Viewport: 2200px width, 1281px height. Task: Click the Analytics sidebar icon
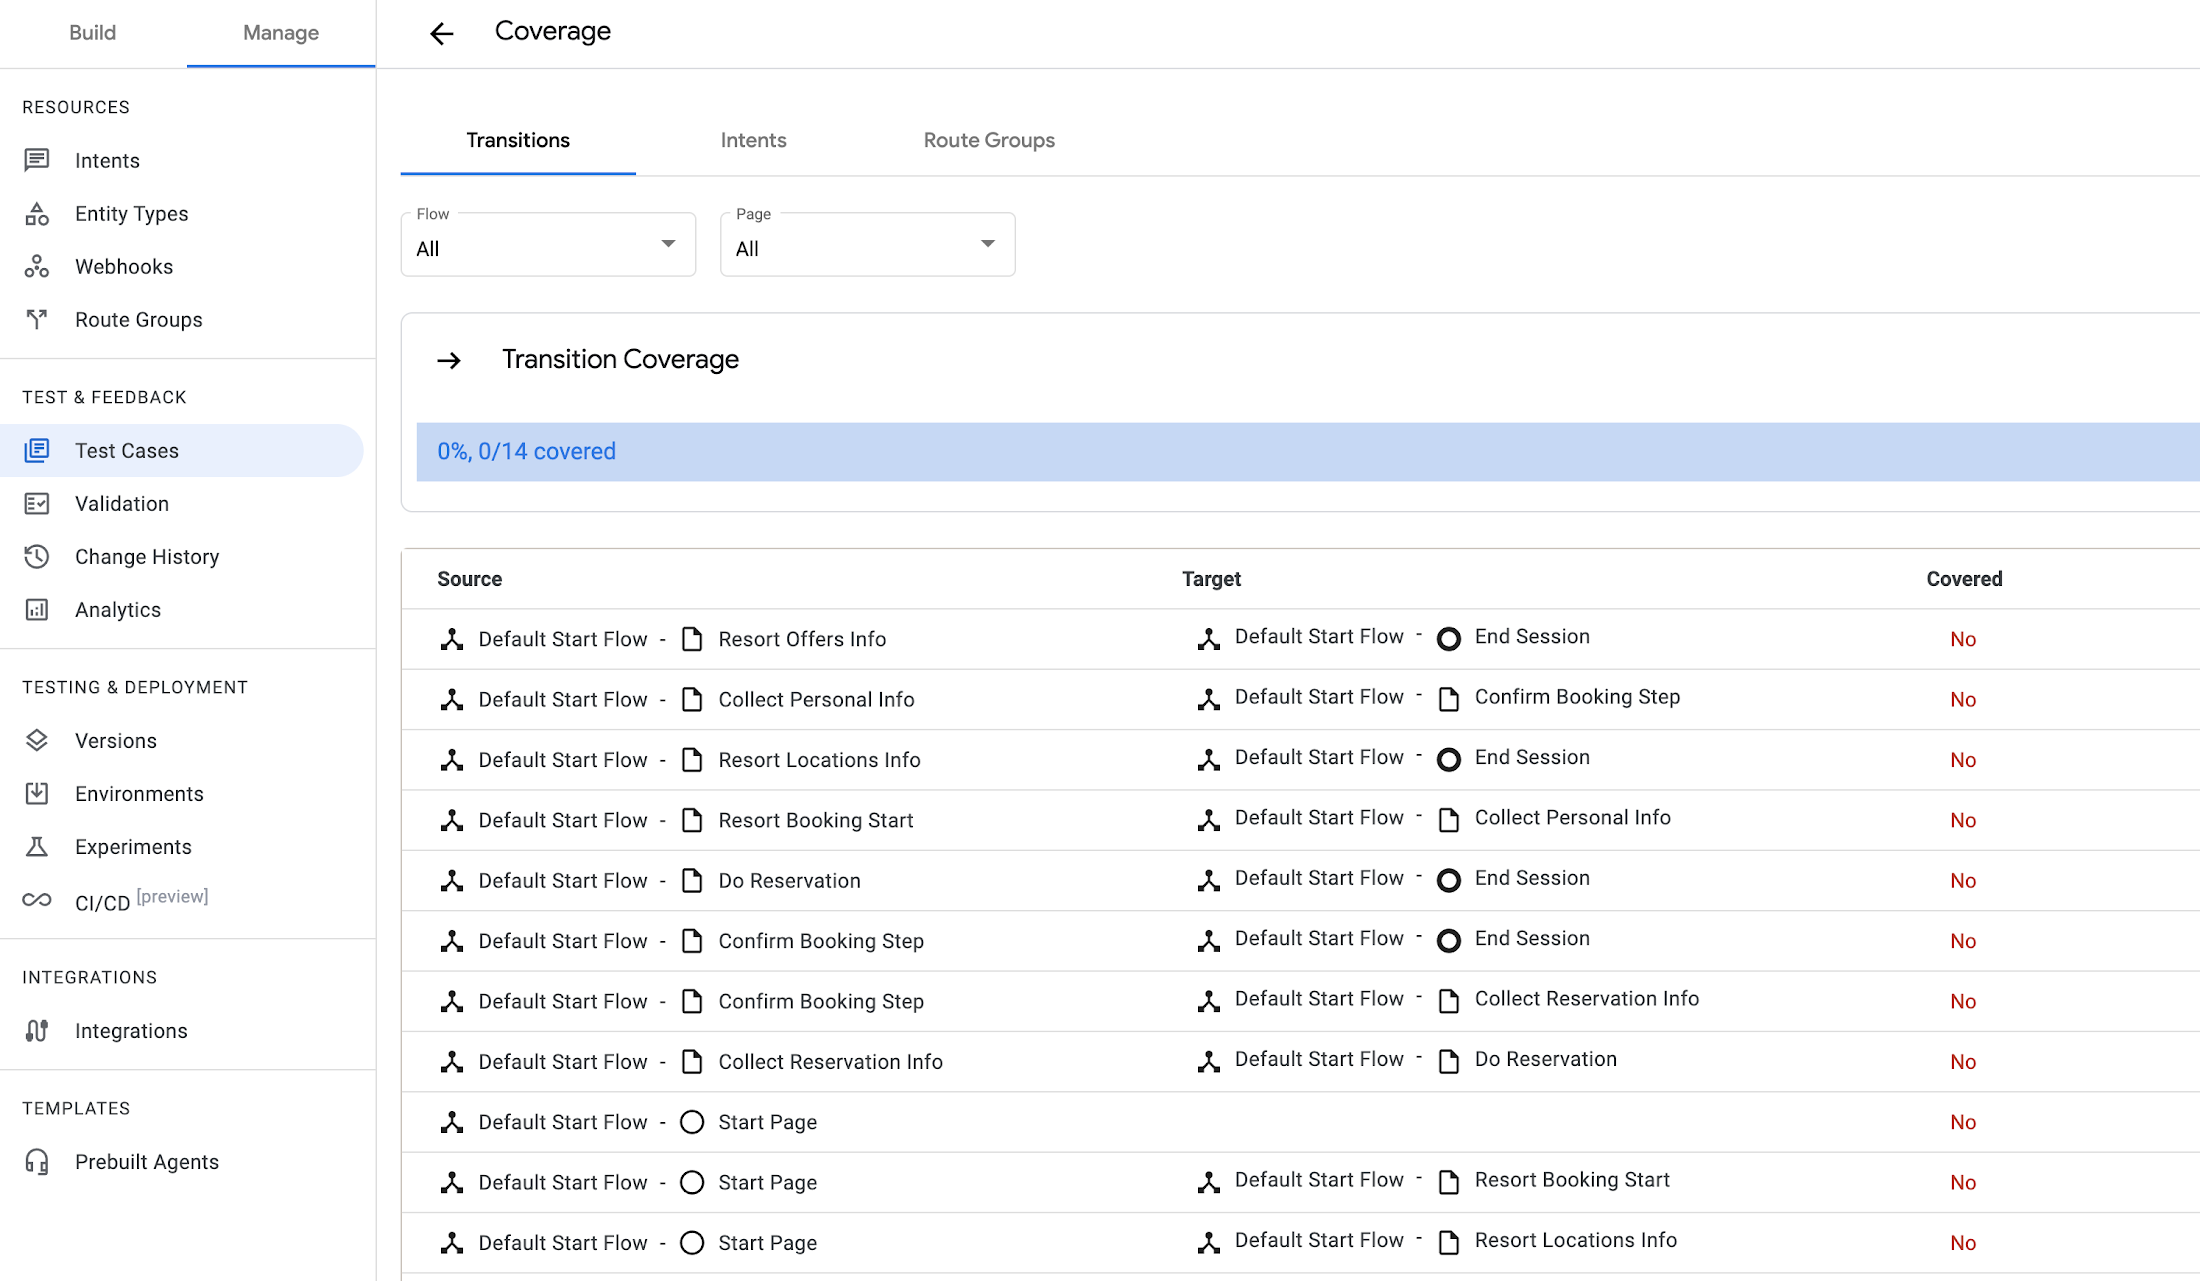[x=38, y=608]
